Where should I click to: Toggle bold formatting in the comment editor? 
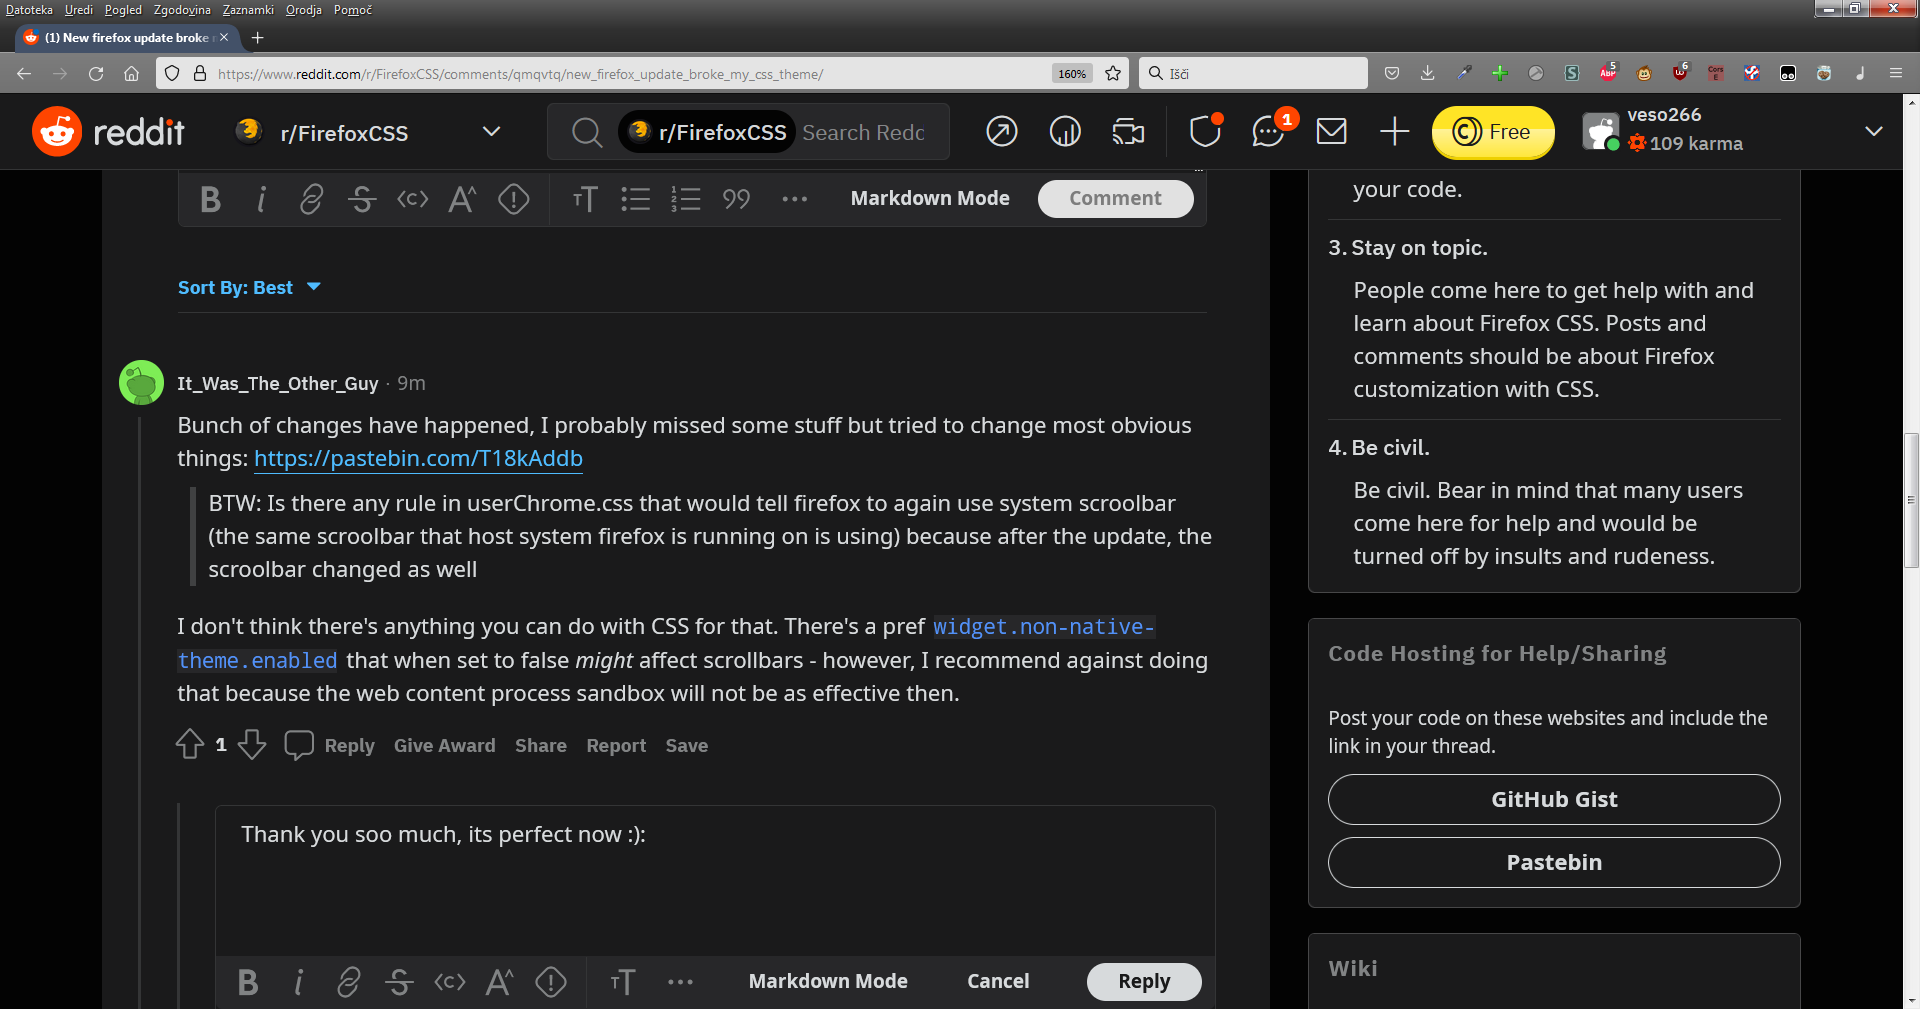click(x=210, y=198)
